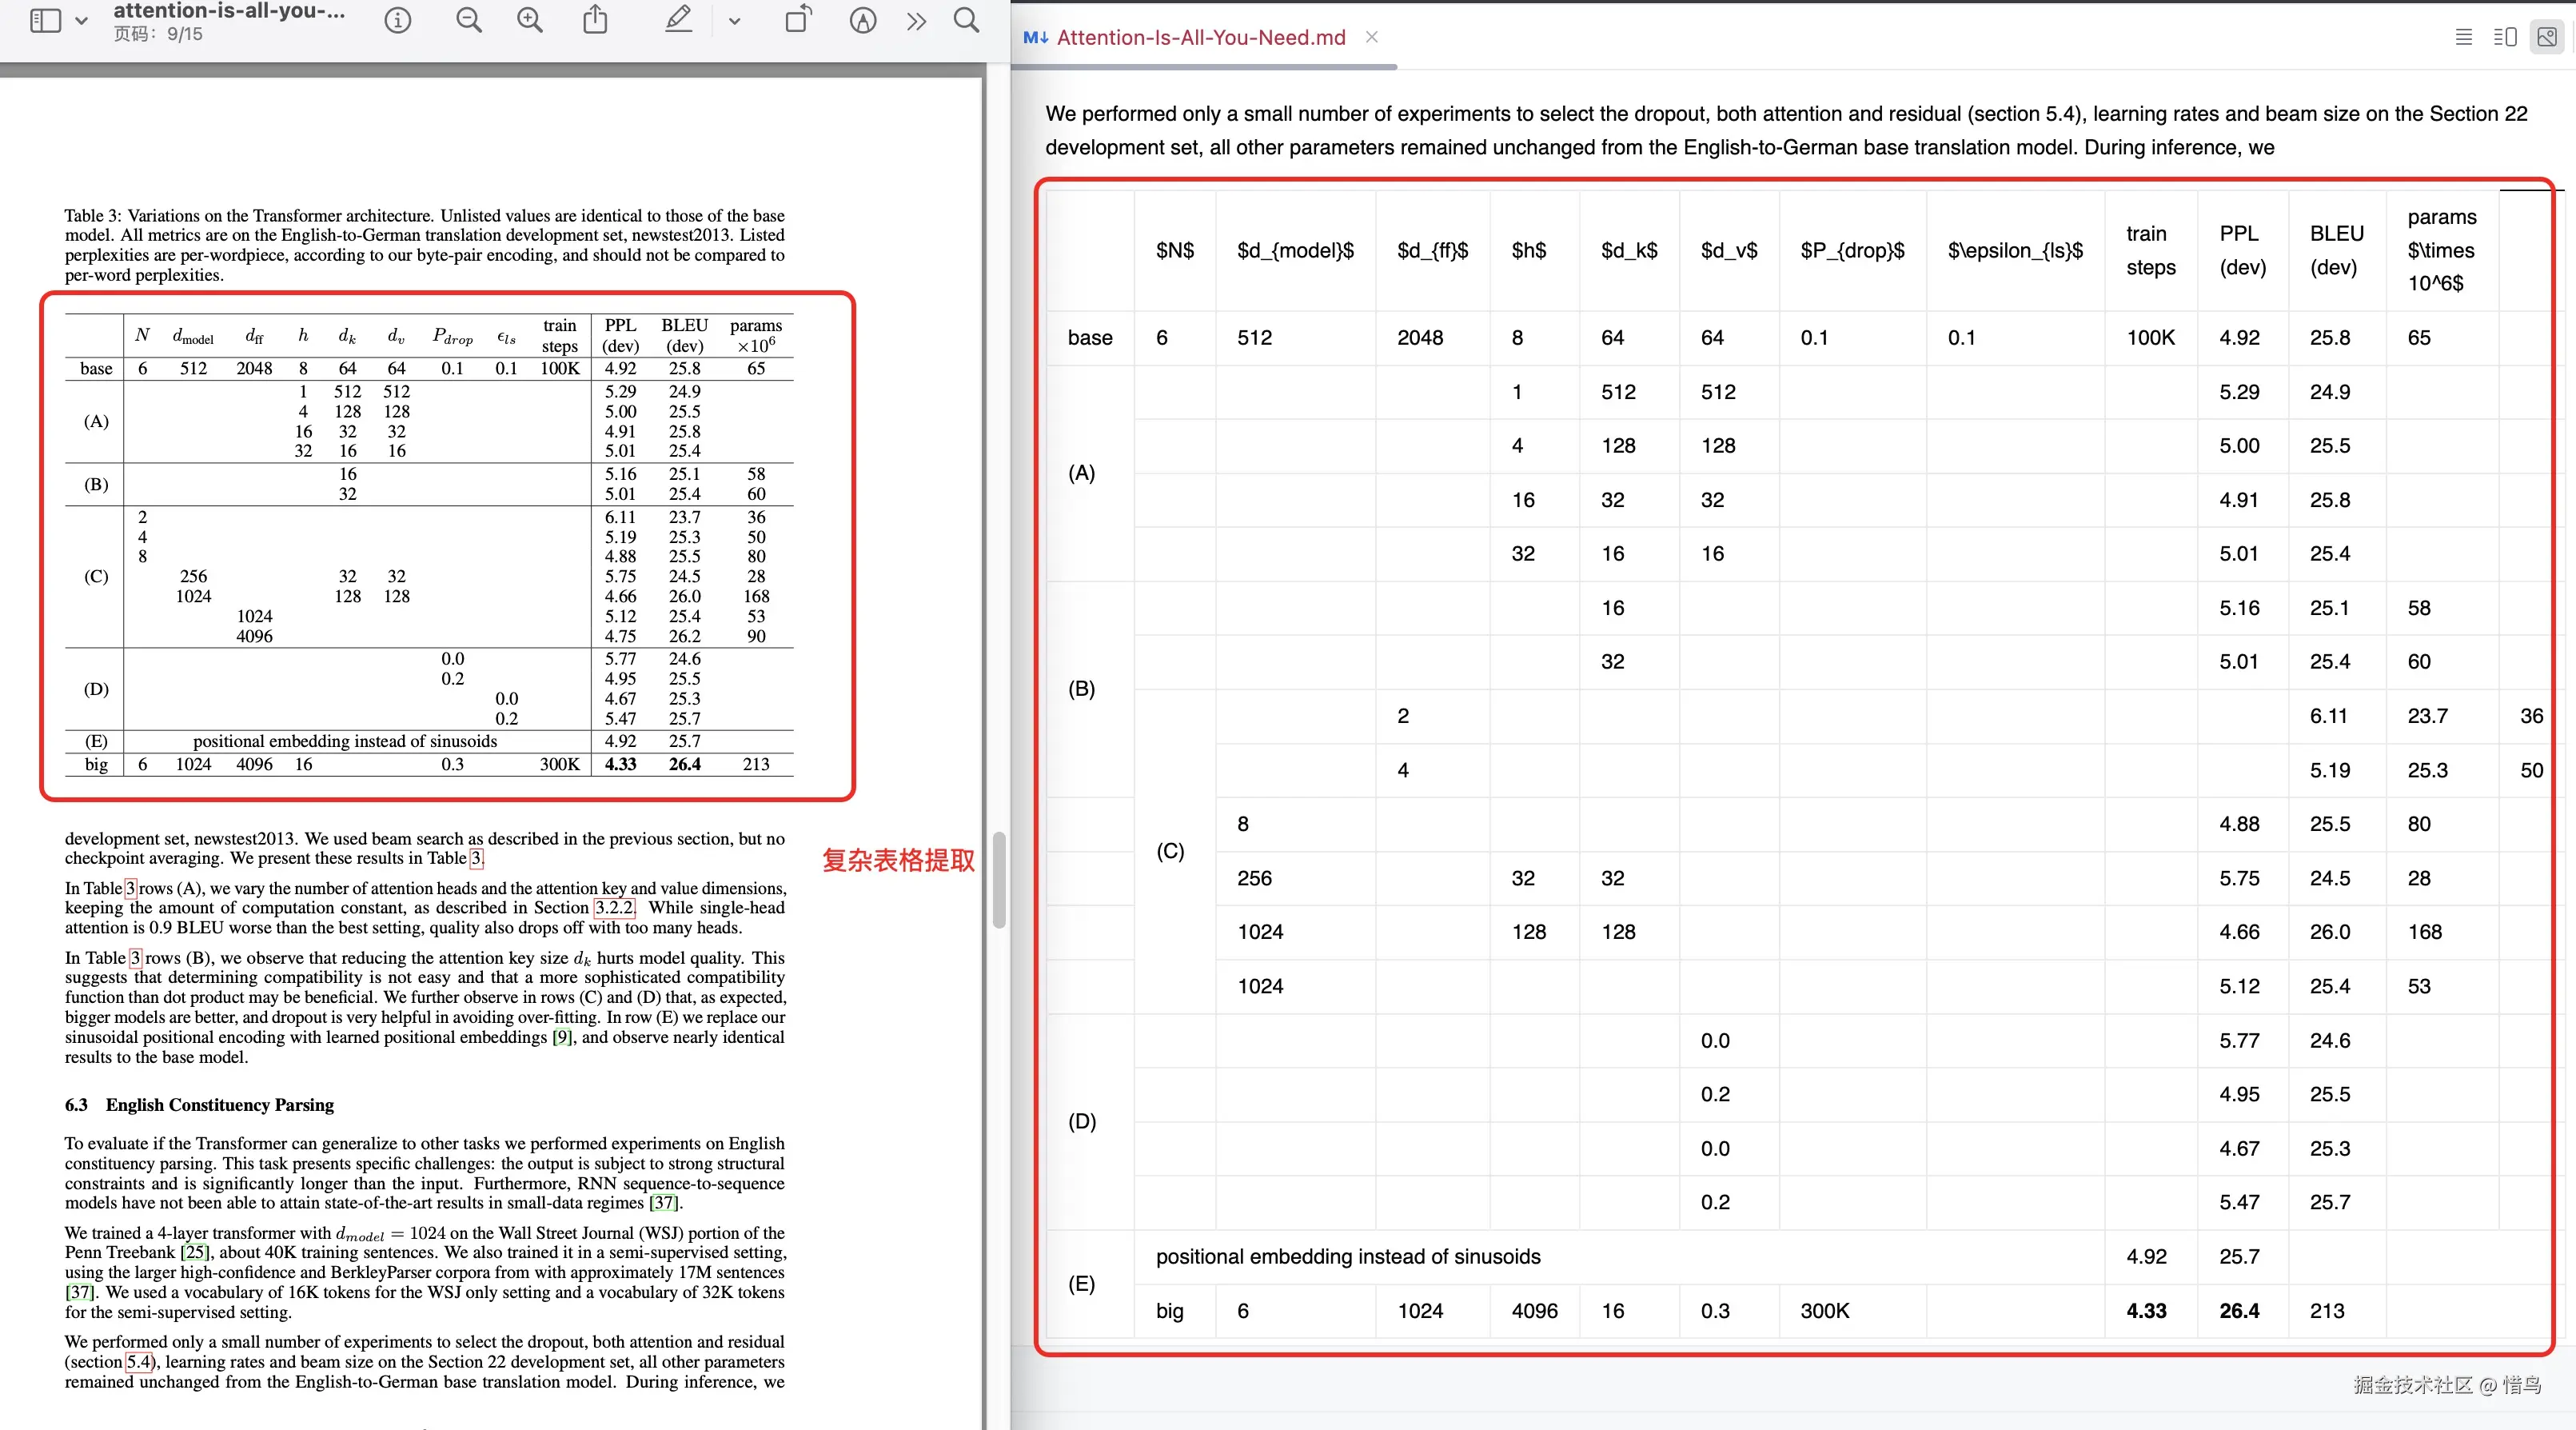Select the highlight pen tool

coord(679,19)
